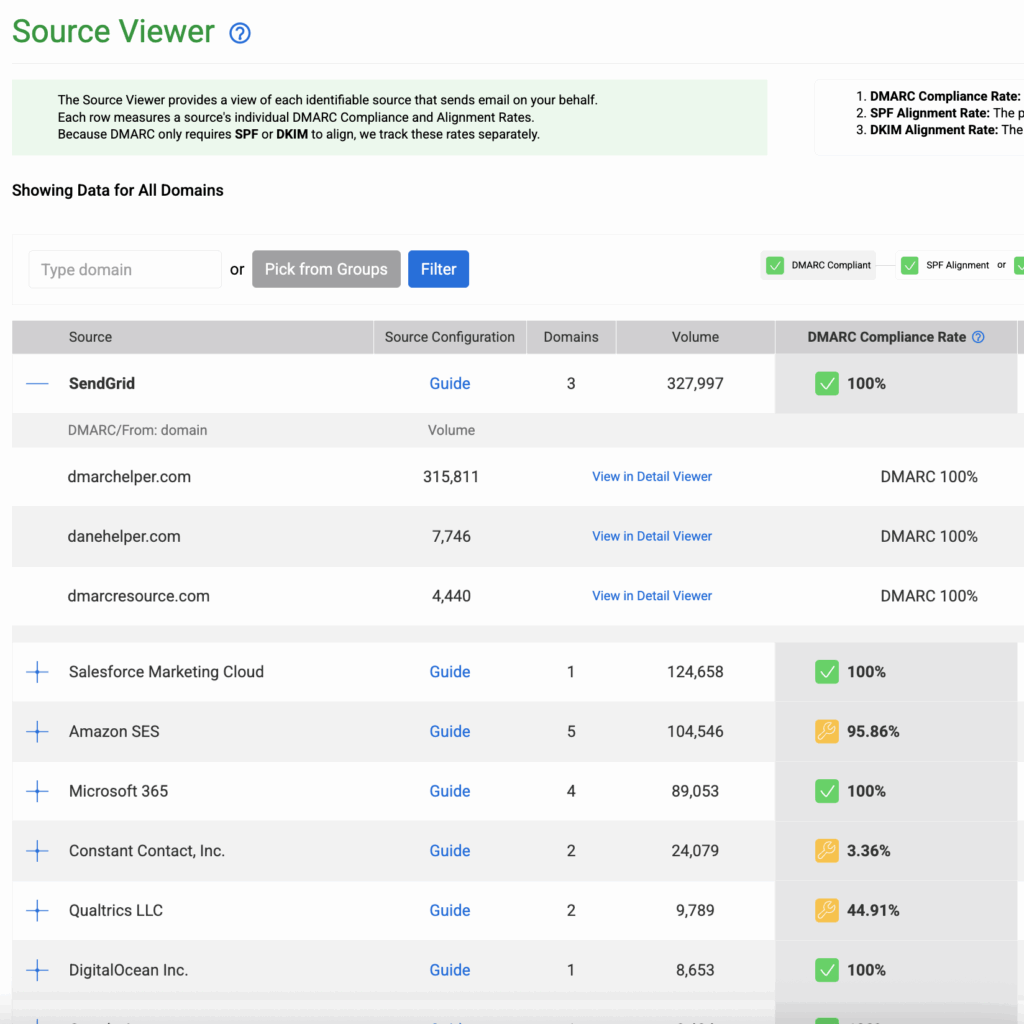Expand the Qualtrics LLC row
Viewport: 1024px width, 1024px height.
pos(37,910)
